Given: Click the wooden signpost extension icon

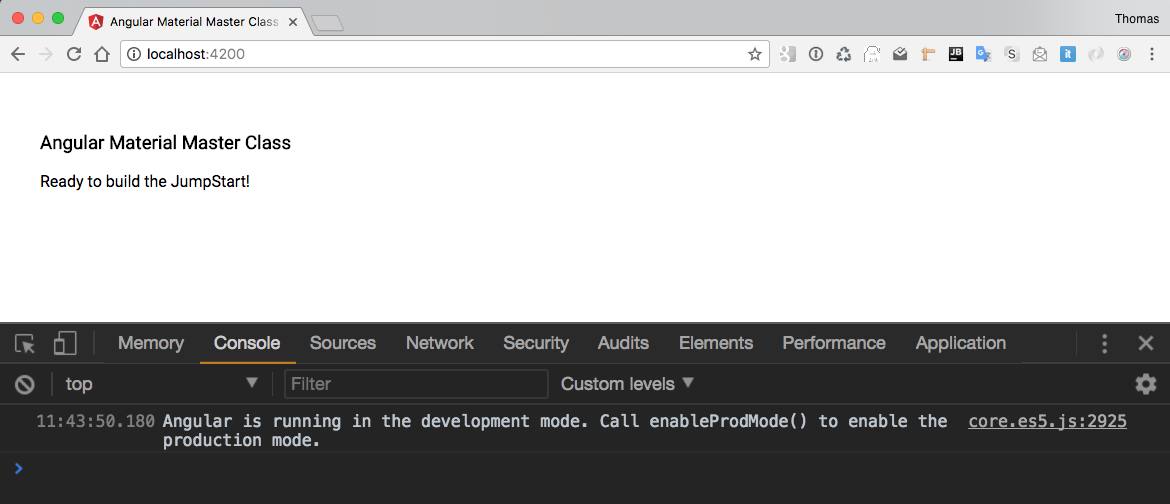Looking at the screenshot, I should [x=927, y=54].
